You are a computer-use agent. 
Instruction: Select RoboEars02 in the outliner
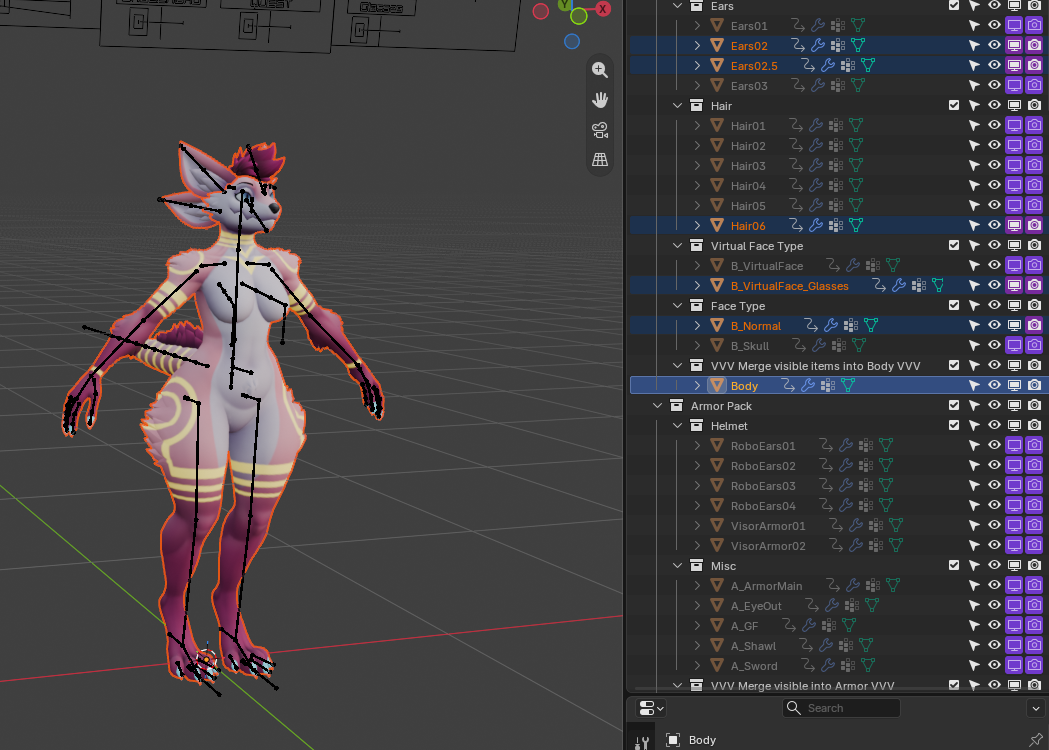pyautogui.click(x=763, y=466)
